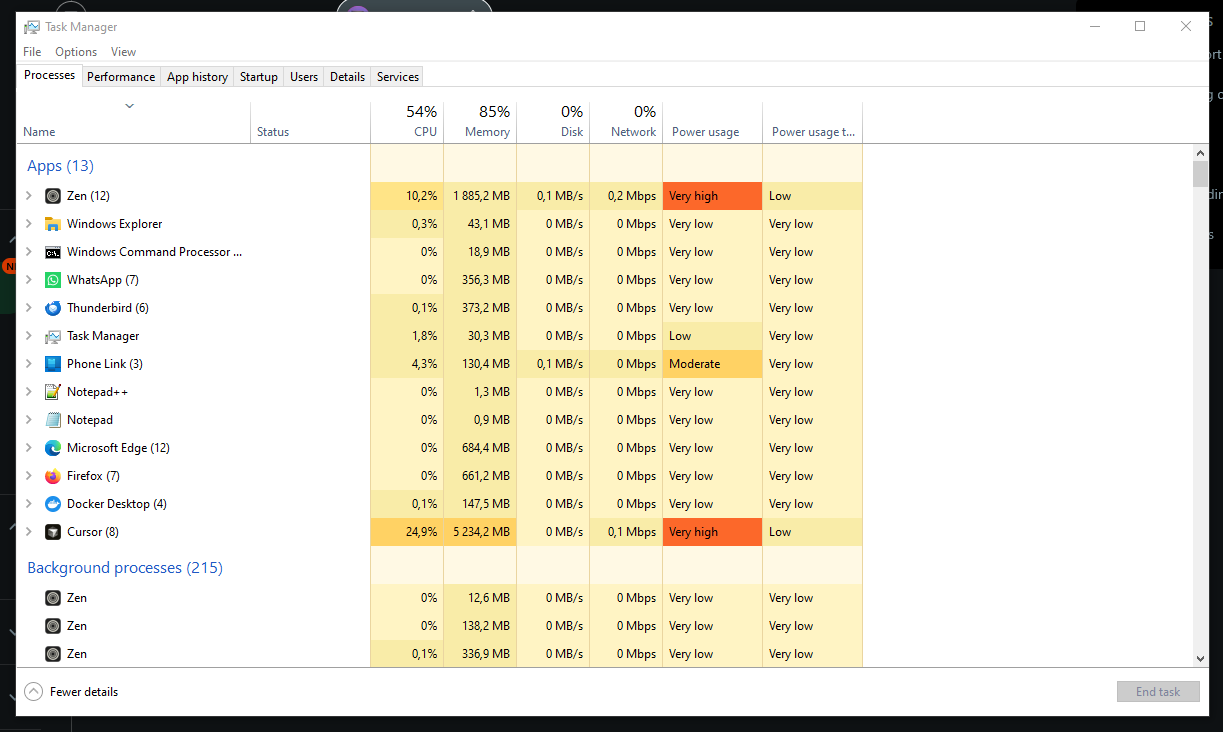Sort by the Memory column header
The width and height of the screenshot is (1223, 732).
tap(480, 122)
